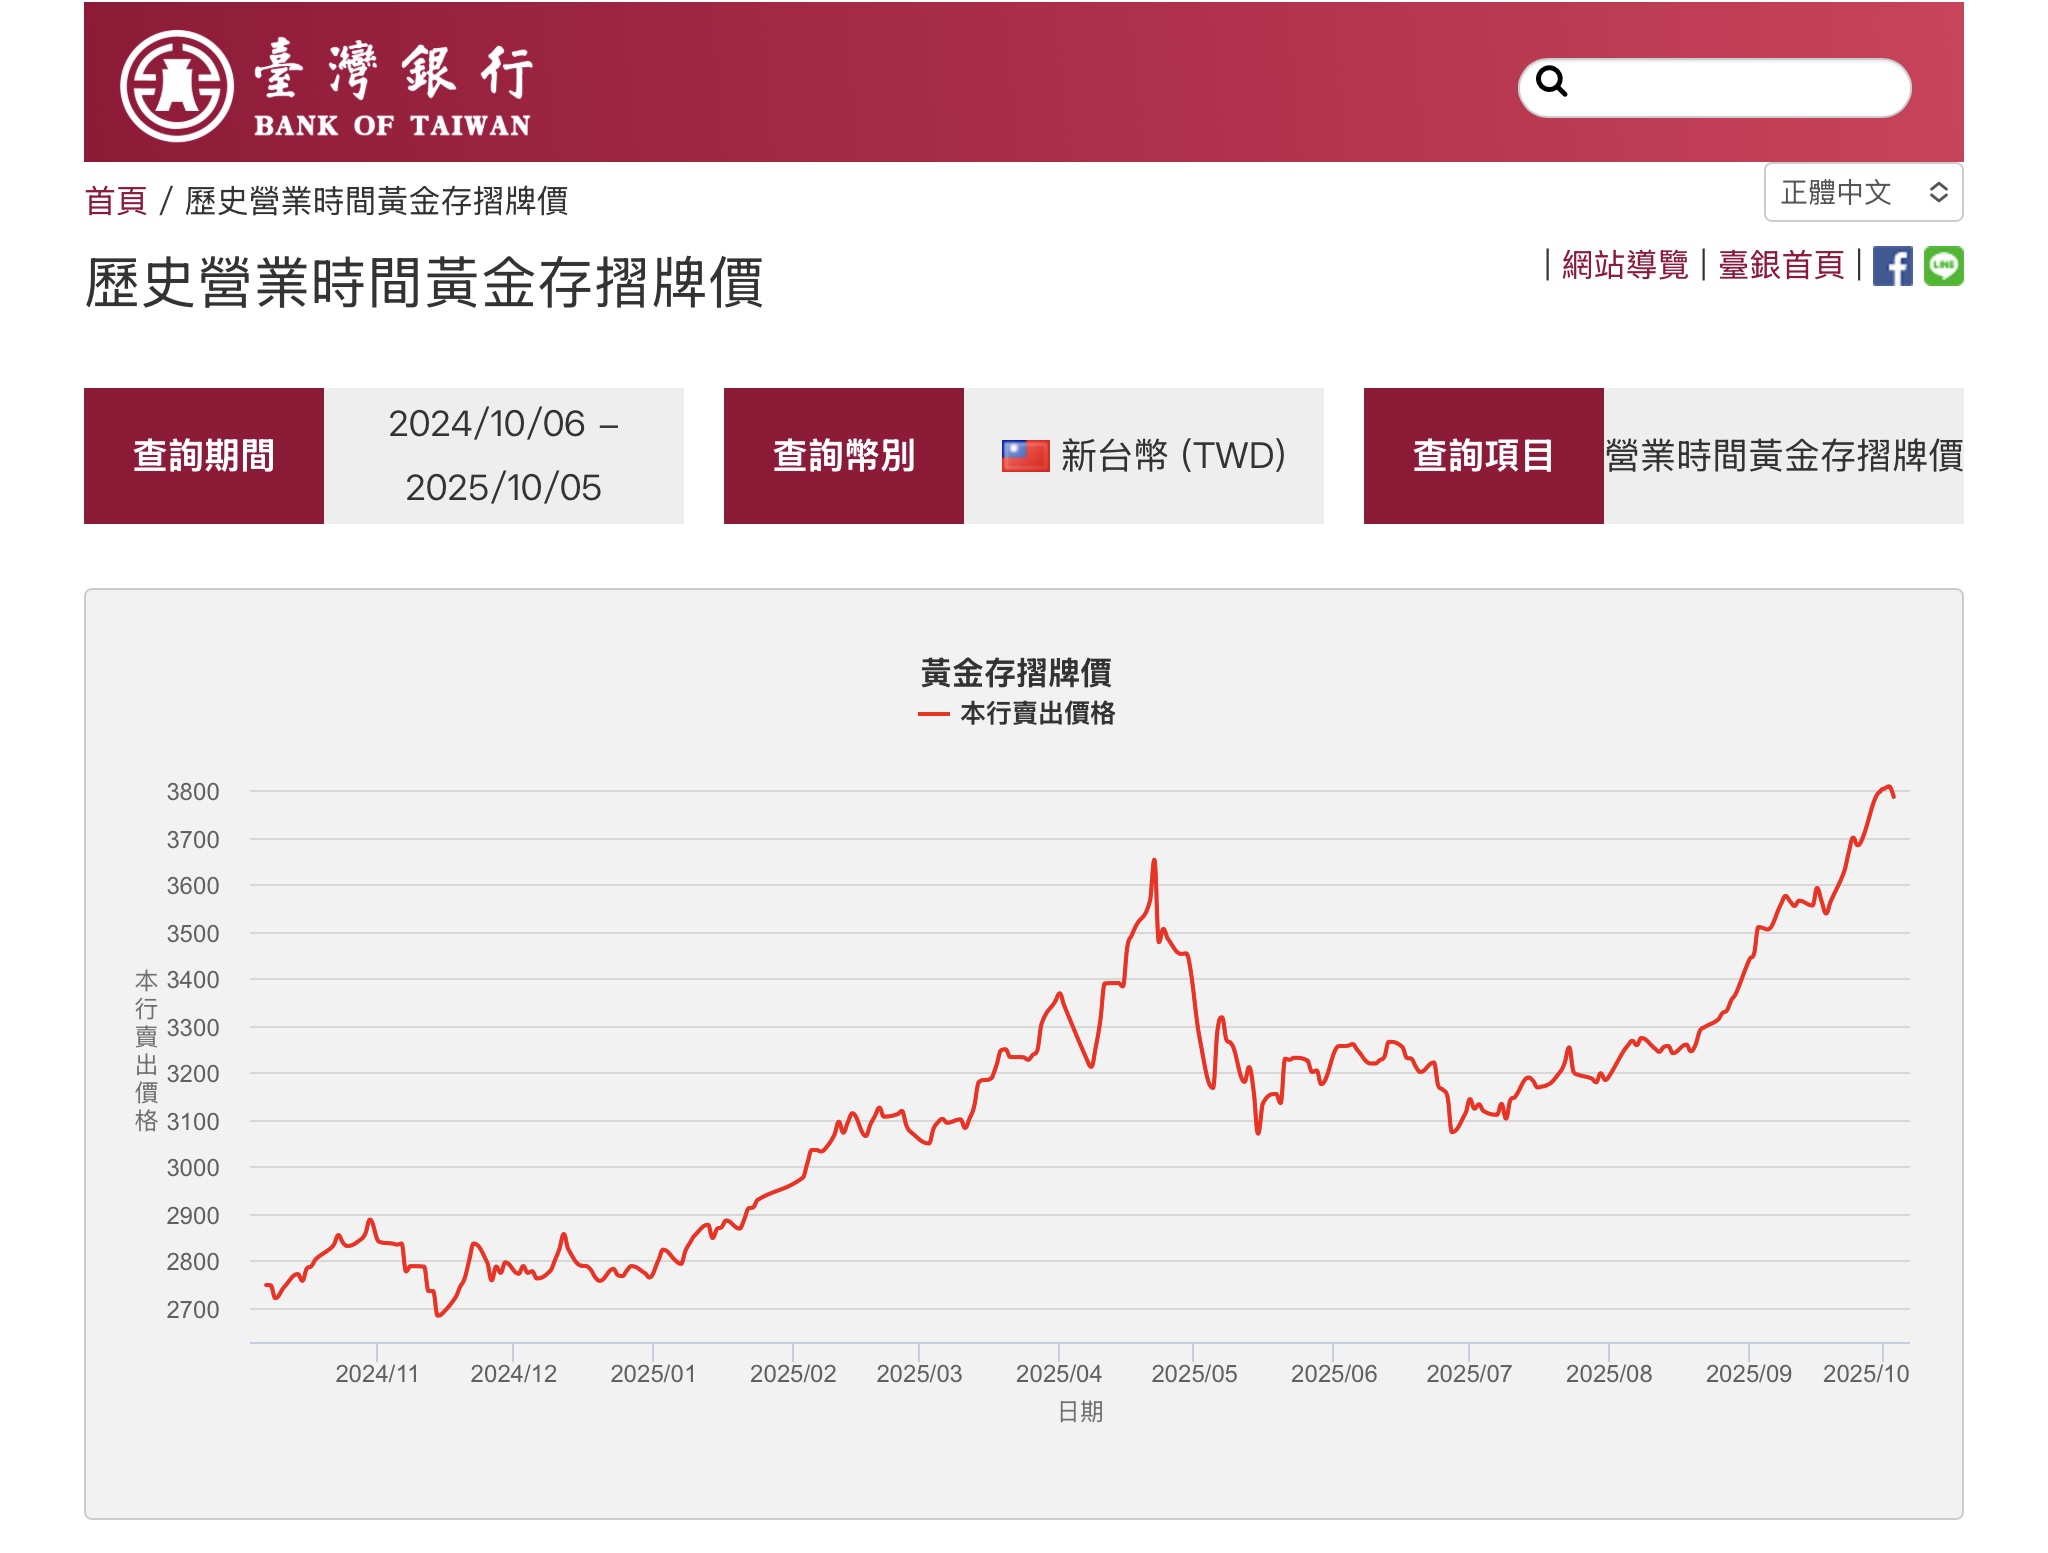Viewport: 2048px width, 1553px height.
Task: Open the 臺銀首頁 link
Action: point(1781,265)
